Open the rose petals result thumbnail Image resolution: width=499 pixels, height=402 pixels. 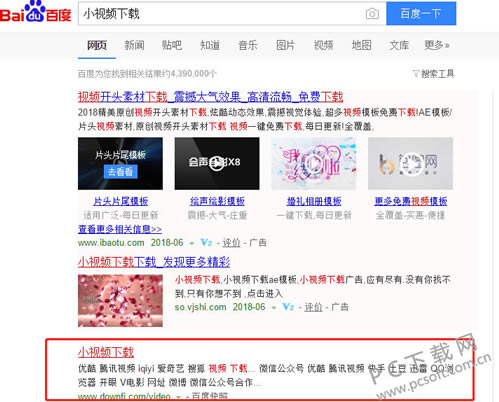click(x=120, y=300)
